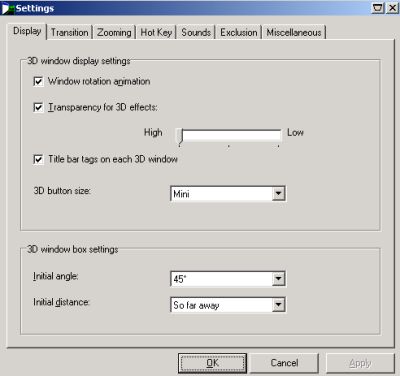Disable Title bar tags on each 3D window
The width and height of the screenshot is (400, 376).
tap(38, 159)
